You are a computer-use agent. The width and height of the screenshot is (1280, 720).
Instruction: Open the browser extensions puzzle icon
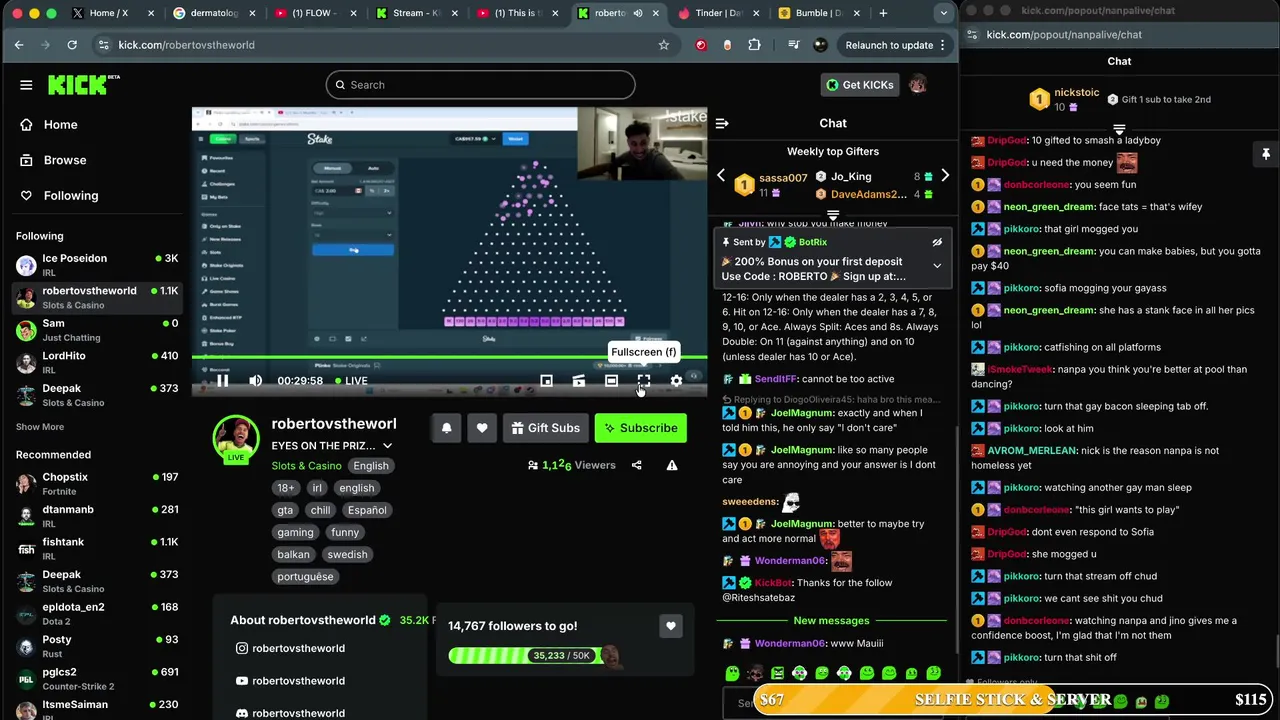tap(754, 45)
